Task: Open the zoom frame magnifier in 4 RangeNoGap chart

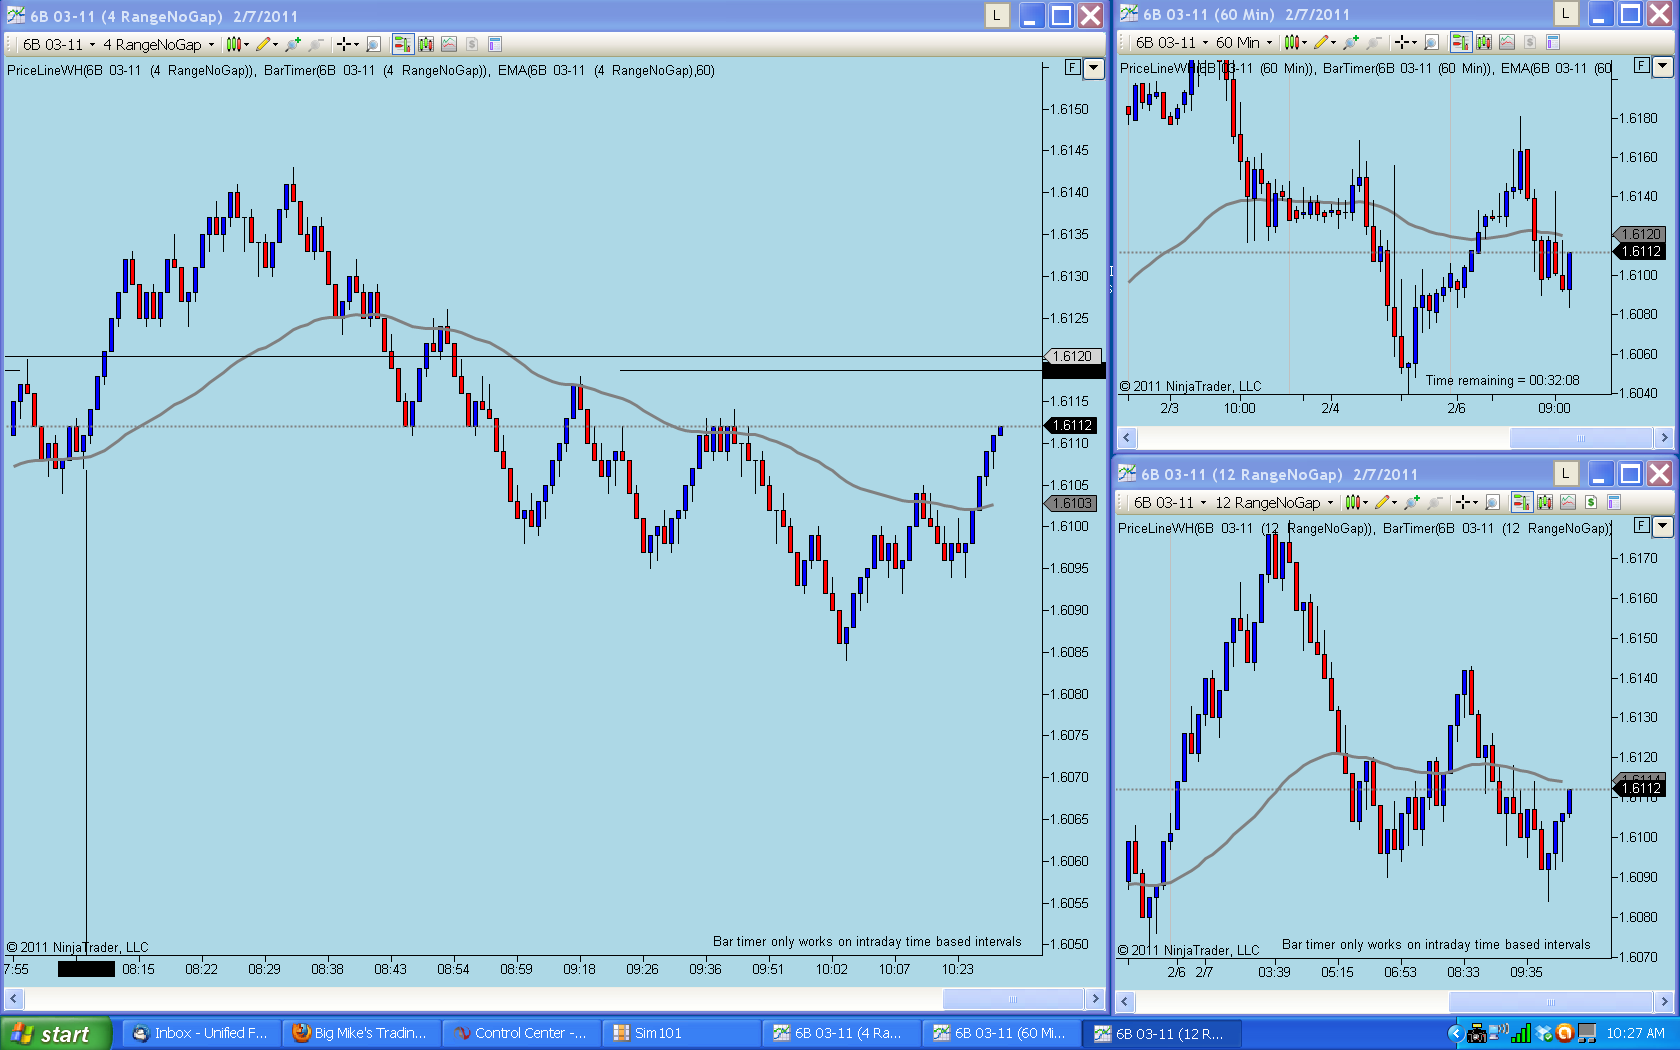Action: pos(373,44)
